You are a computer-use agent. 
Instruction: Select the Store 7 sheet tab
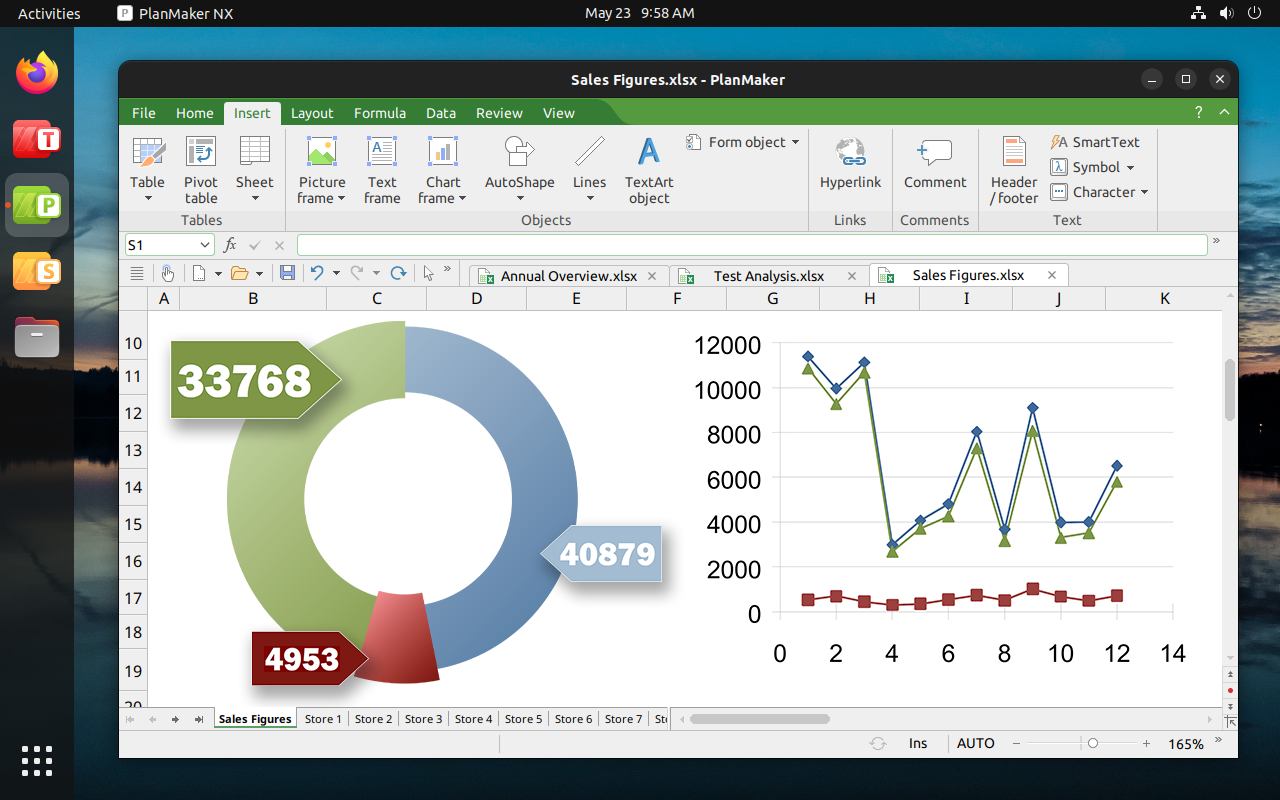(x=624, y=719)
